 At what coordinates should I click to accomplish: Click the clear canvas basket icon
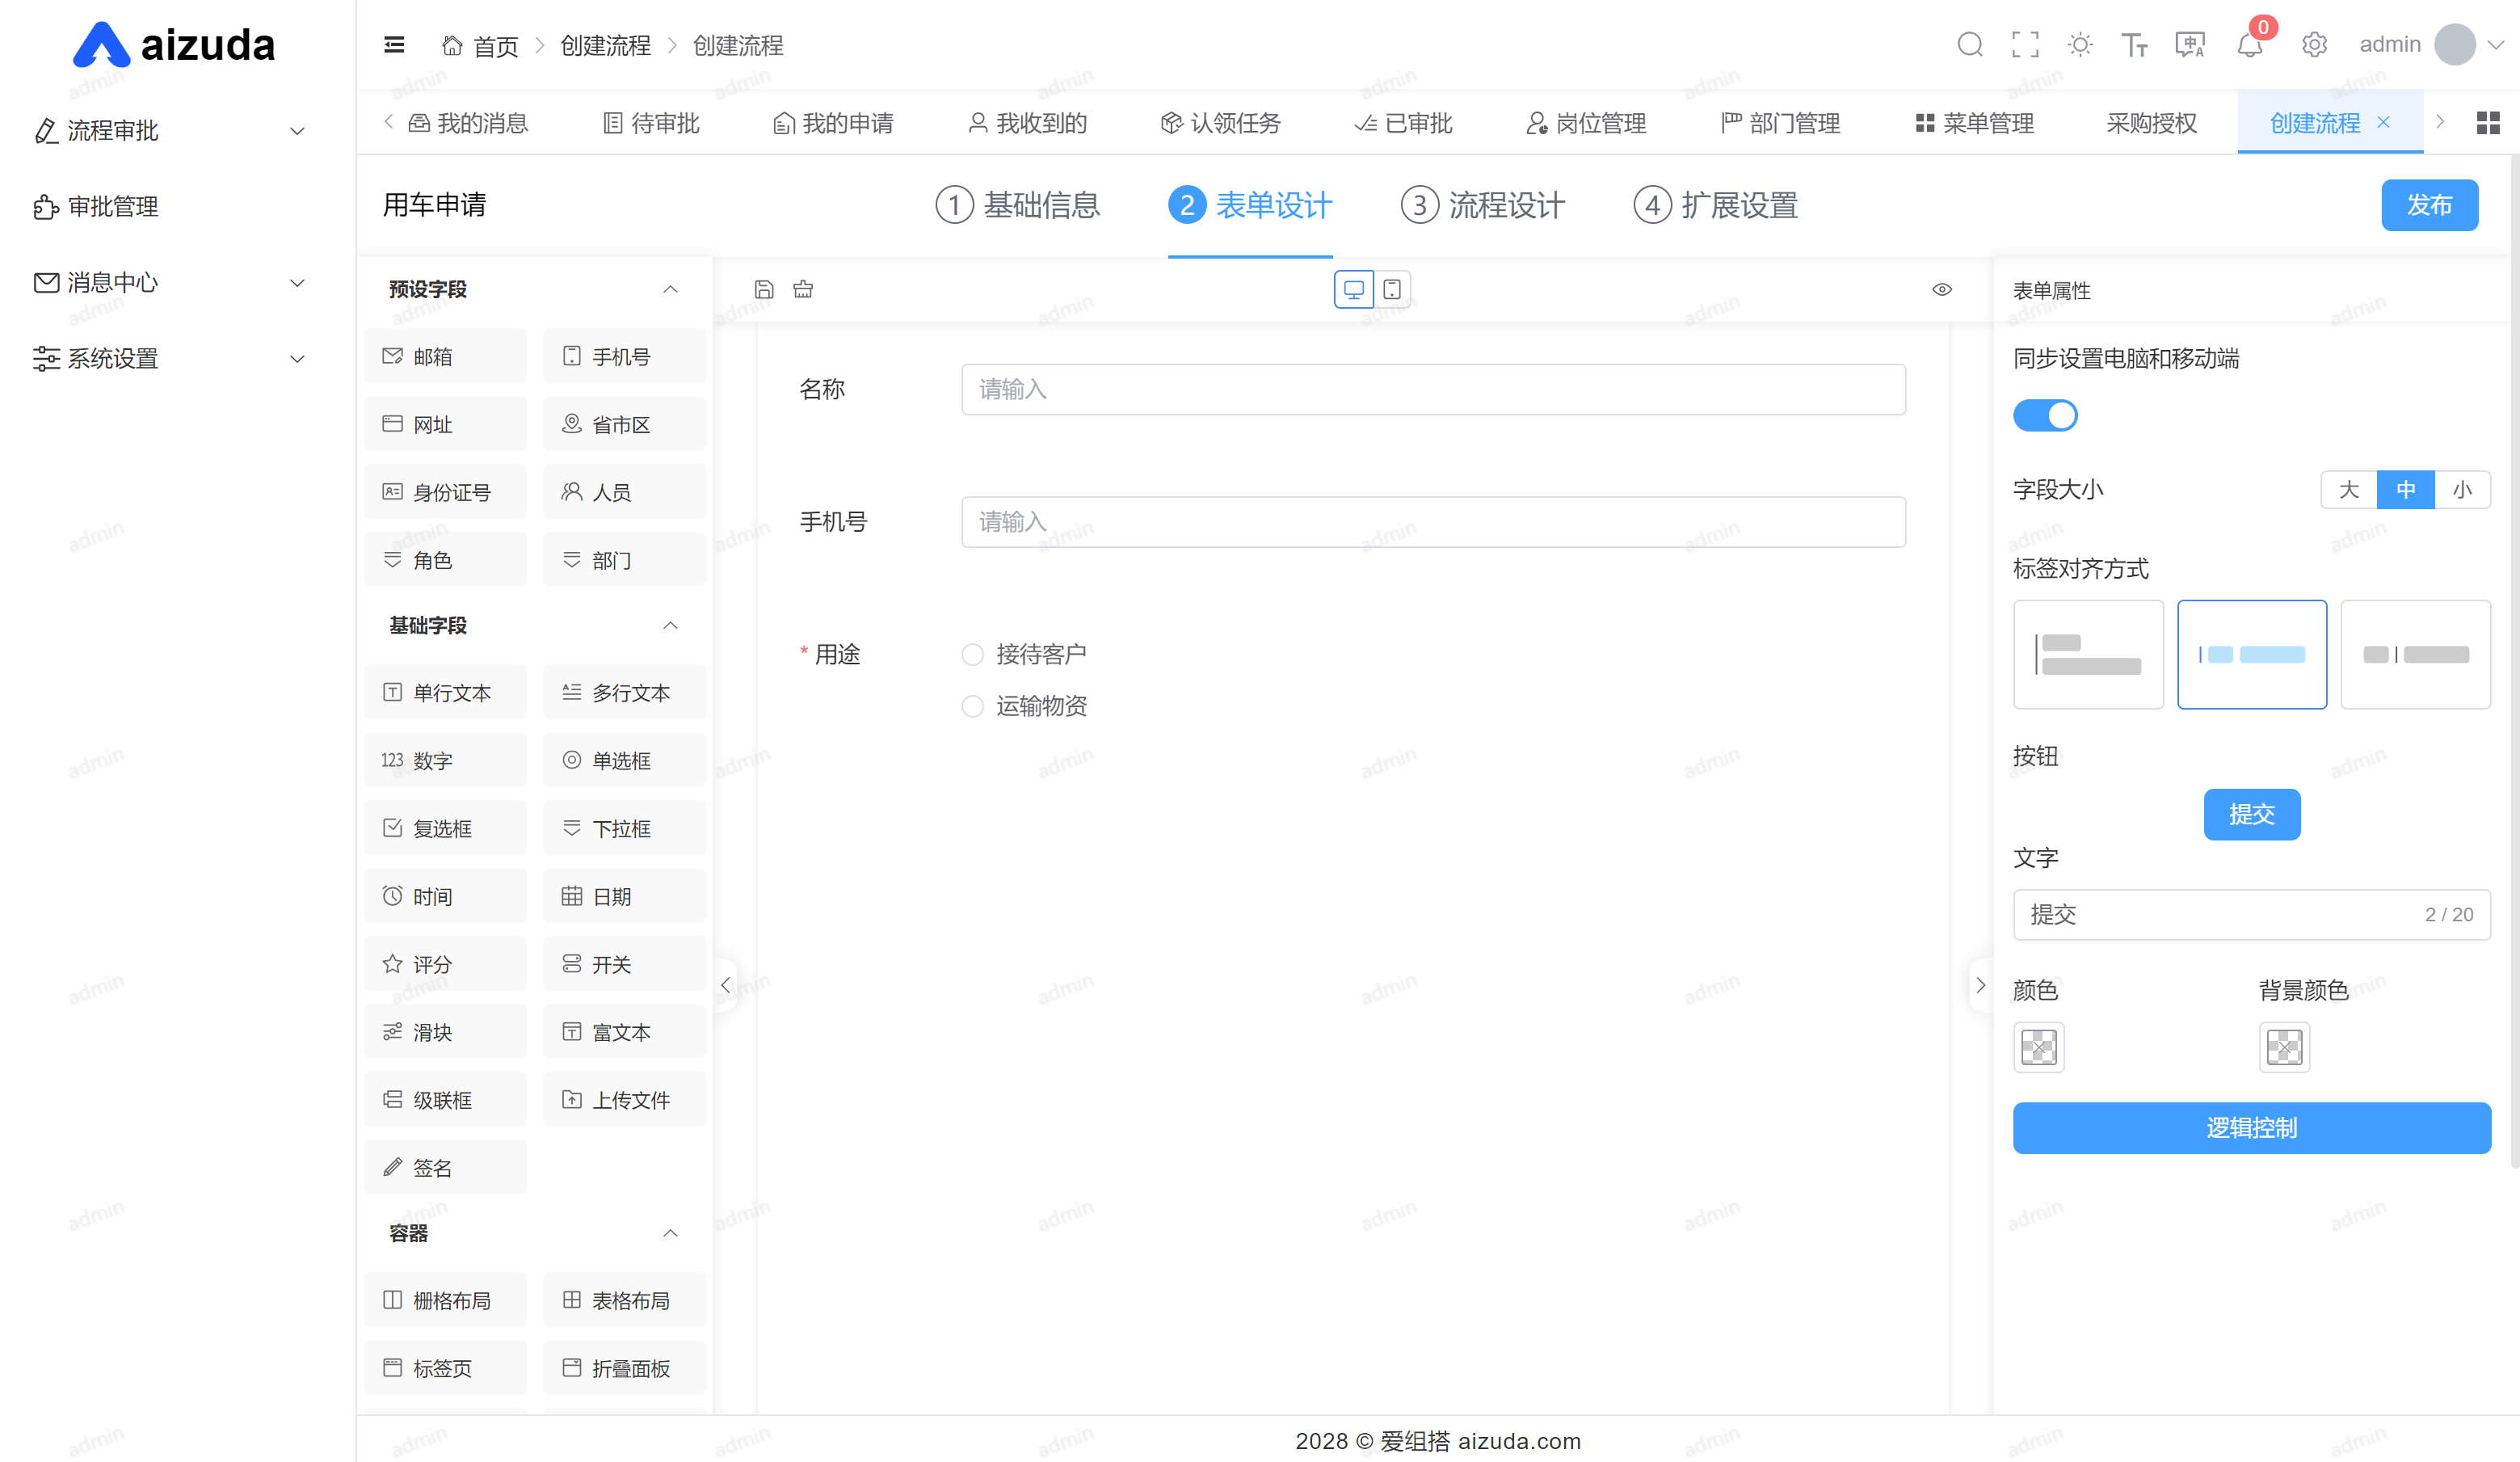click(x=803, y=290)
